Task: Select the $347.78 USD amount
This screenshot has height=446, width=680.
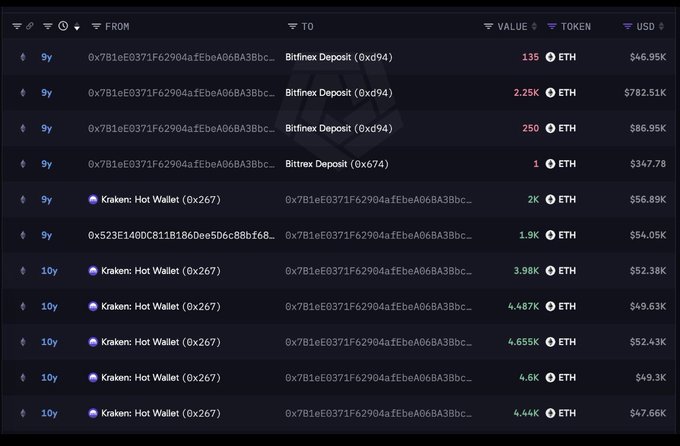Action: pos(648,164)
